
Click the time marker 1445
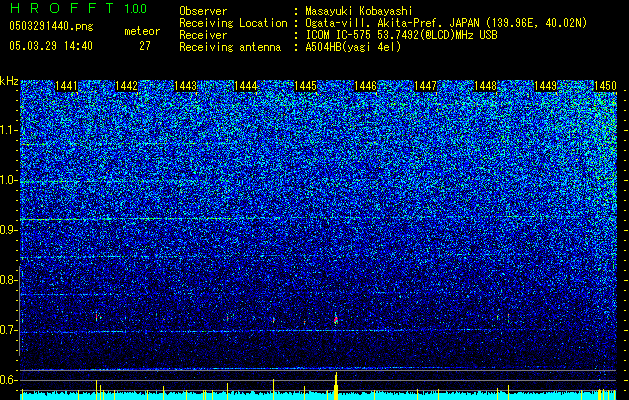click(306, 86)
